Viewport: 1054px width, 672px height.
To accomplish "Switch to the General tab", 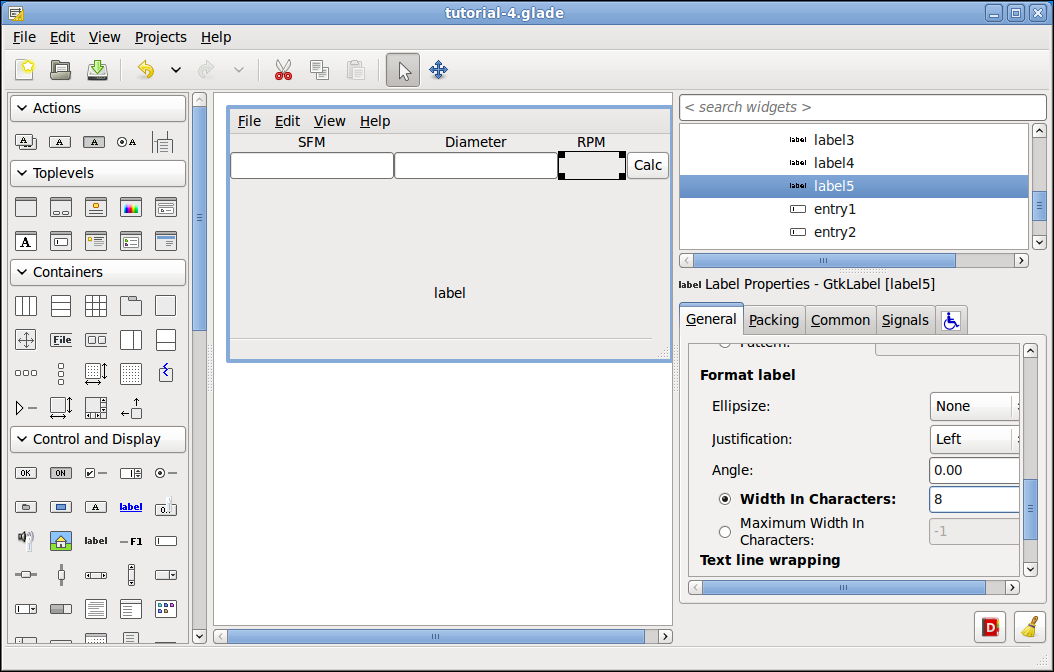I will click(711, 319).
